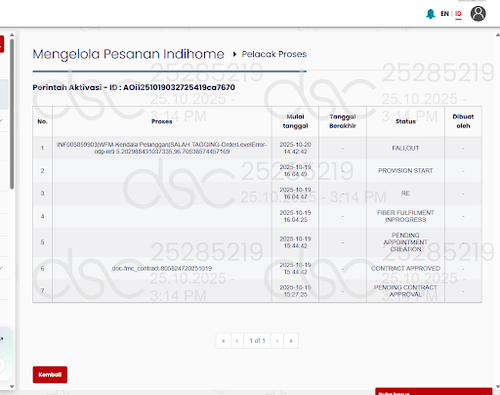Click the 'Tanggal Berakhir' column header

pos(343,121)
